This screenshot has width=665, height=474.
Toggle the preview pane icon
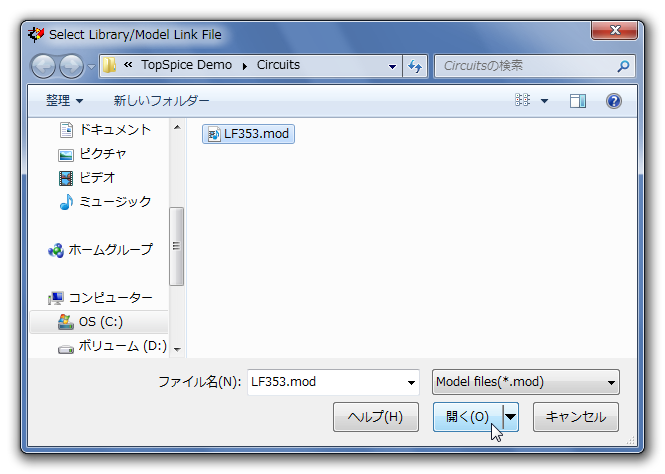pyautogui.click(x=578, y=101)
